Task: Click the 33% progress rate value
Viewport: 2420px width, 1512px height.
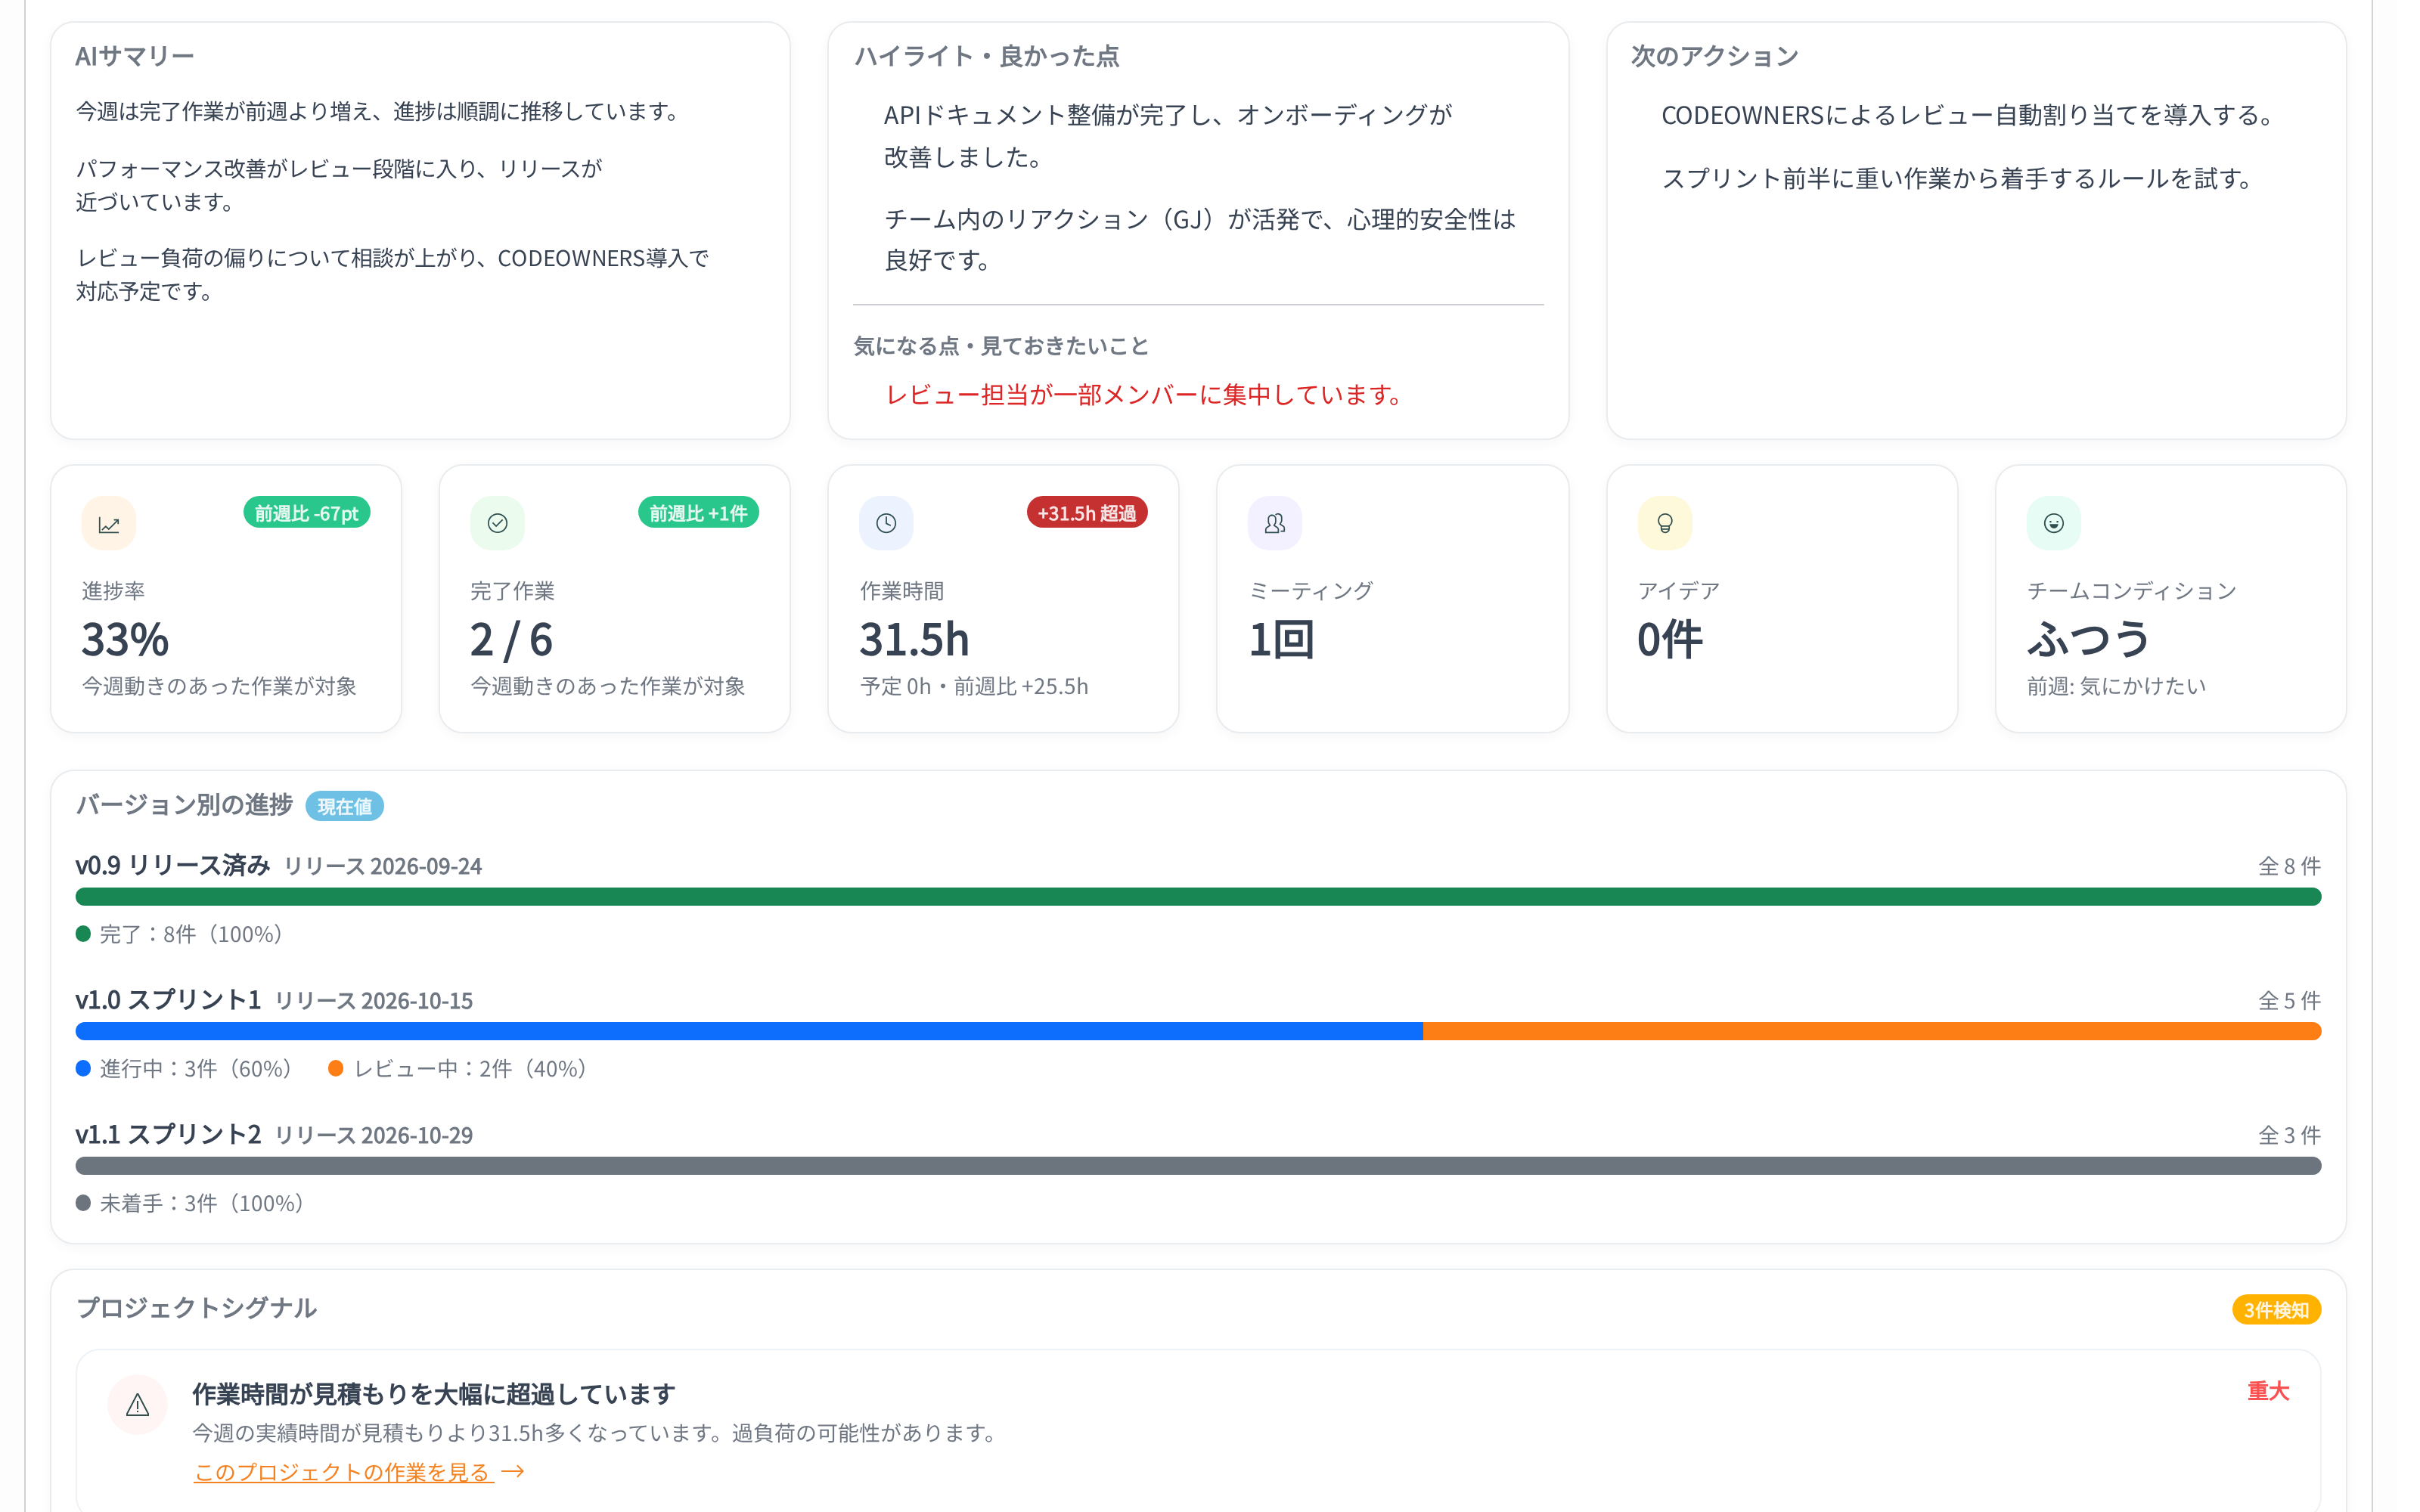Action: click(125, 640)
